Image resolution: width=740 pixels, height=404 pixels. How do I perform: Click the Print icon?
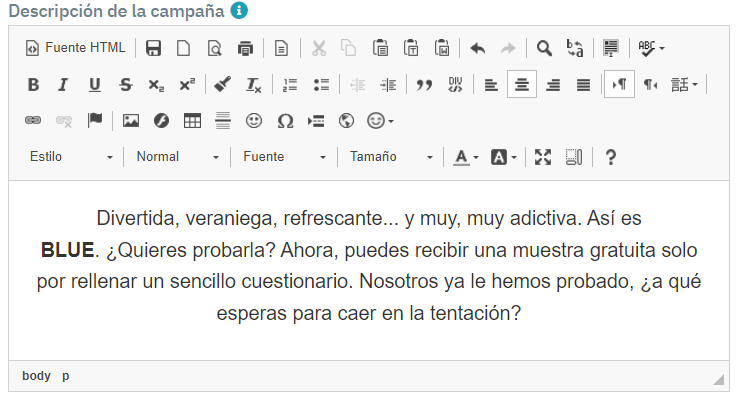coord(245,48)
